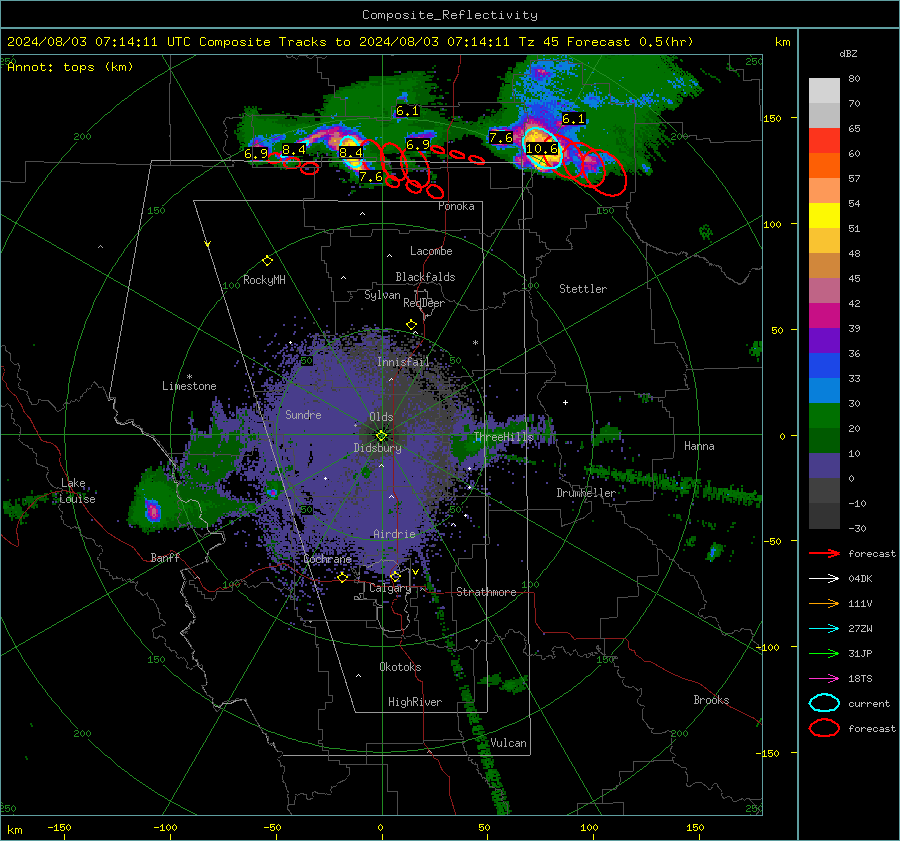This screenshot has height=841, width=900.
Task: Click the Limestone label
Action: 189,386
